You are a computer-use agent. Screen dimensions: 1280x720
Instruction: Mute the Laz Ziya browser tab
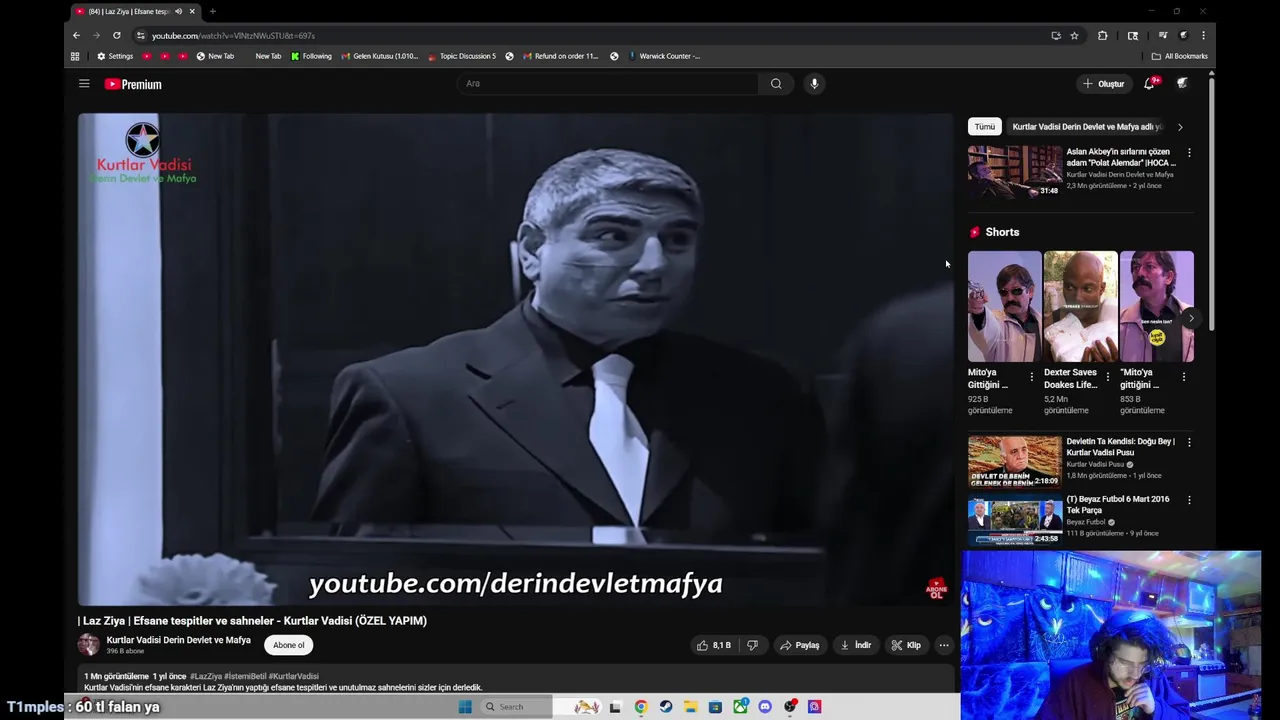tap(178, 11)
